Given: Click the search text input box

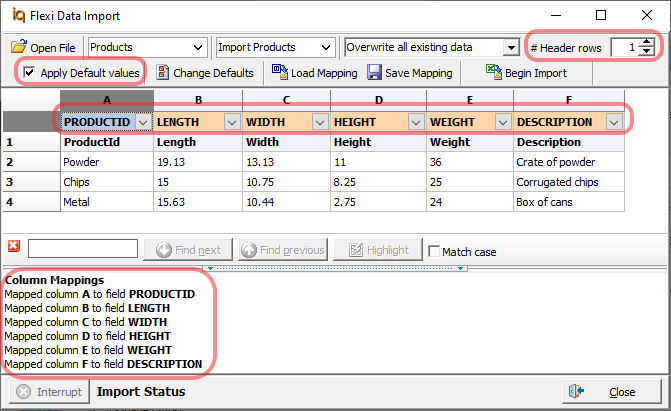Looking at the screenshot, I should (x=83, y=248).
